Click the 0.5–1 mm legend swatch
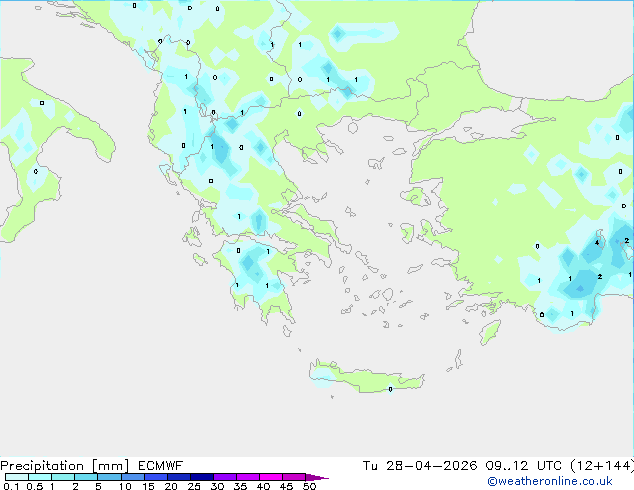 point(40,477)
